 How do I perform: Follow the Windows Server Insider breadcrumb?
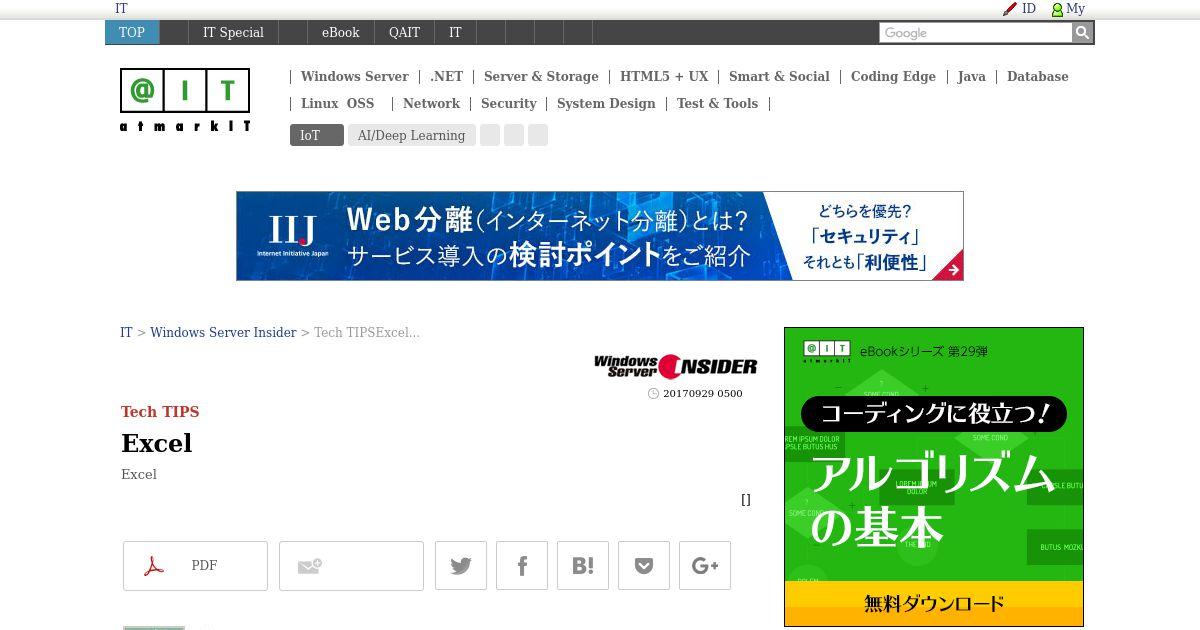coord(223,332)
